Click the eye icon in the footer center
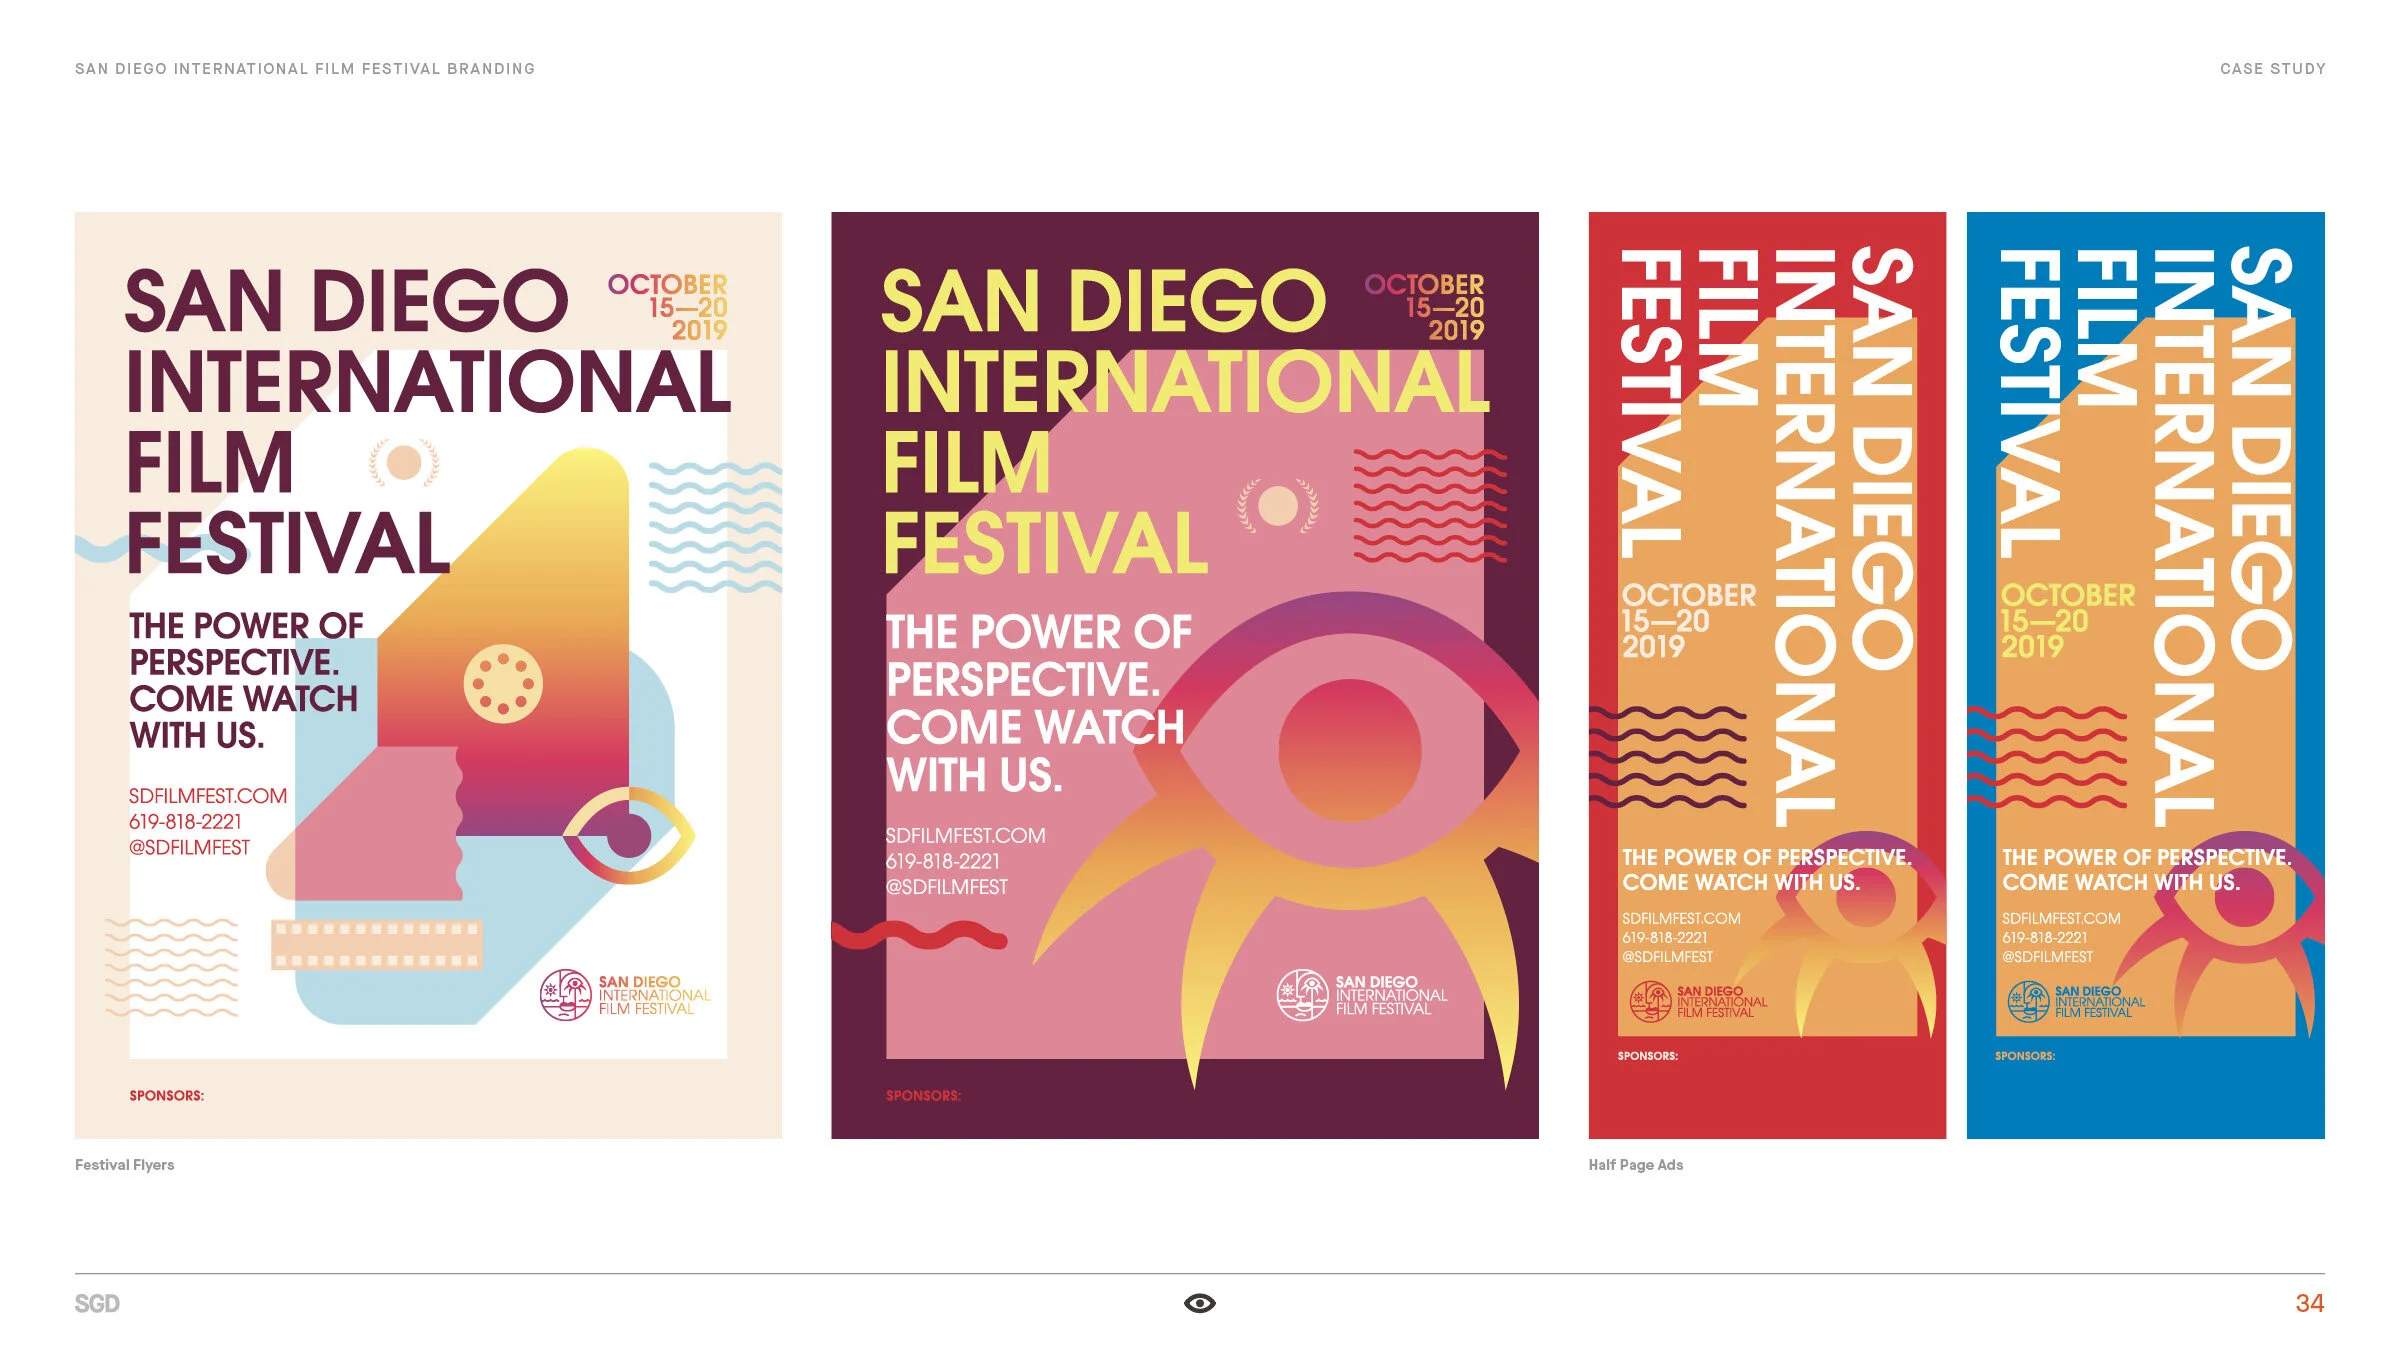 pyautogui.click(x=1199, y=1303)
